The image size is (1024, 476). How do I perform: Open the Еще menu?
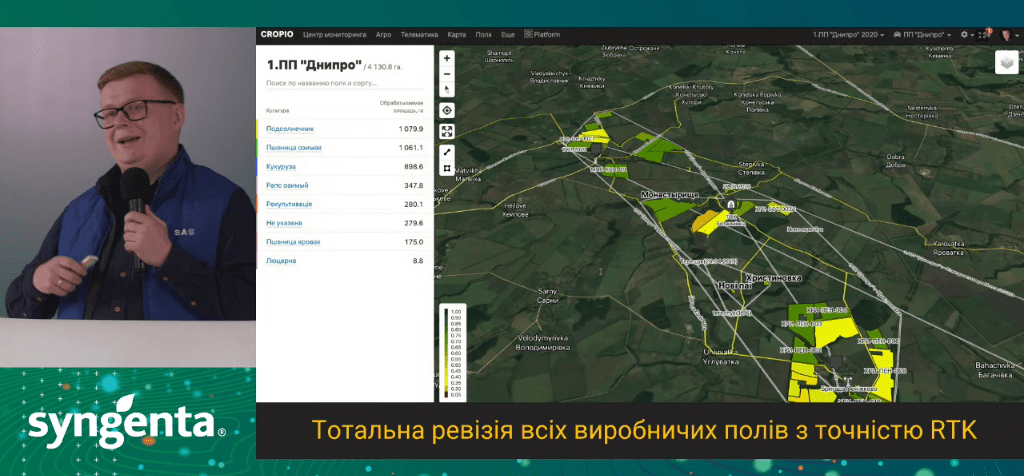[x=507, y=35]
